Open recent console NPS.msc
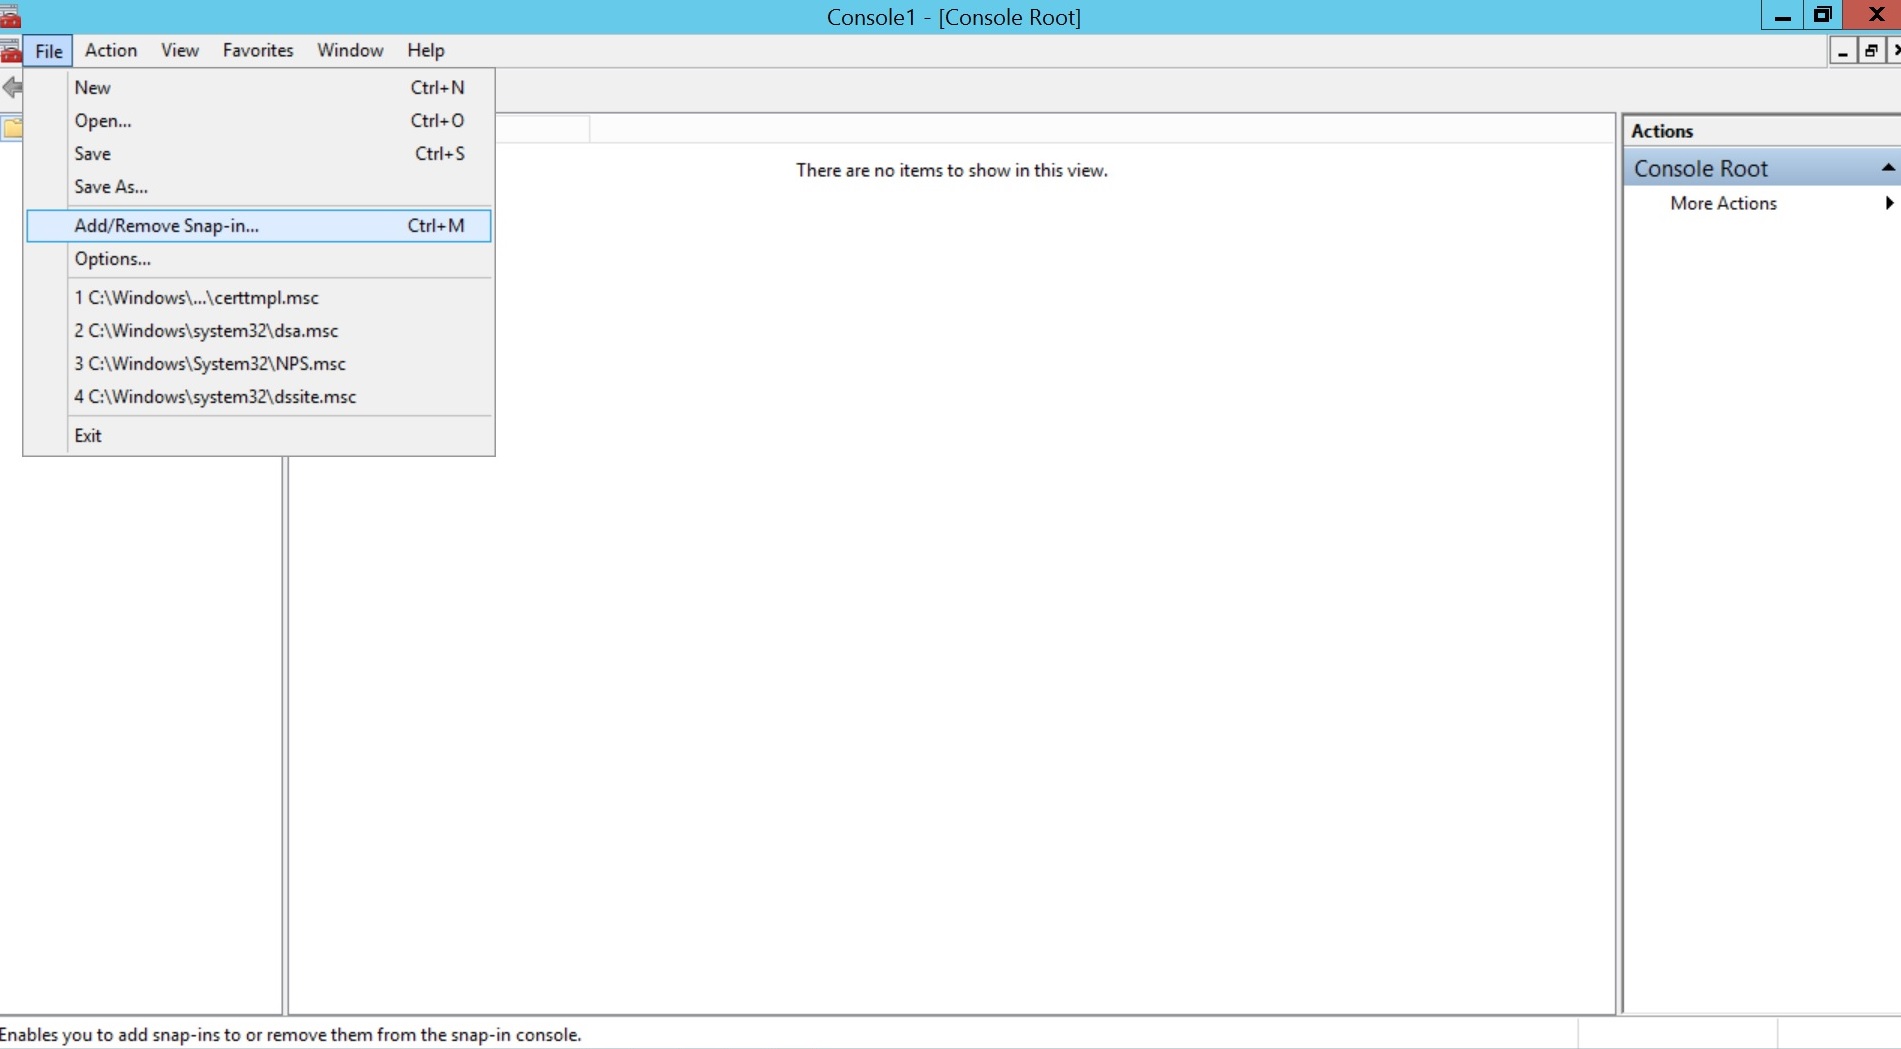This screenshot has width=1901, height=1049. pos(209,363)
